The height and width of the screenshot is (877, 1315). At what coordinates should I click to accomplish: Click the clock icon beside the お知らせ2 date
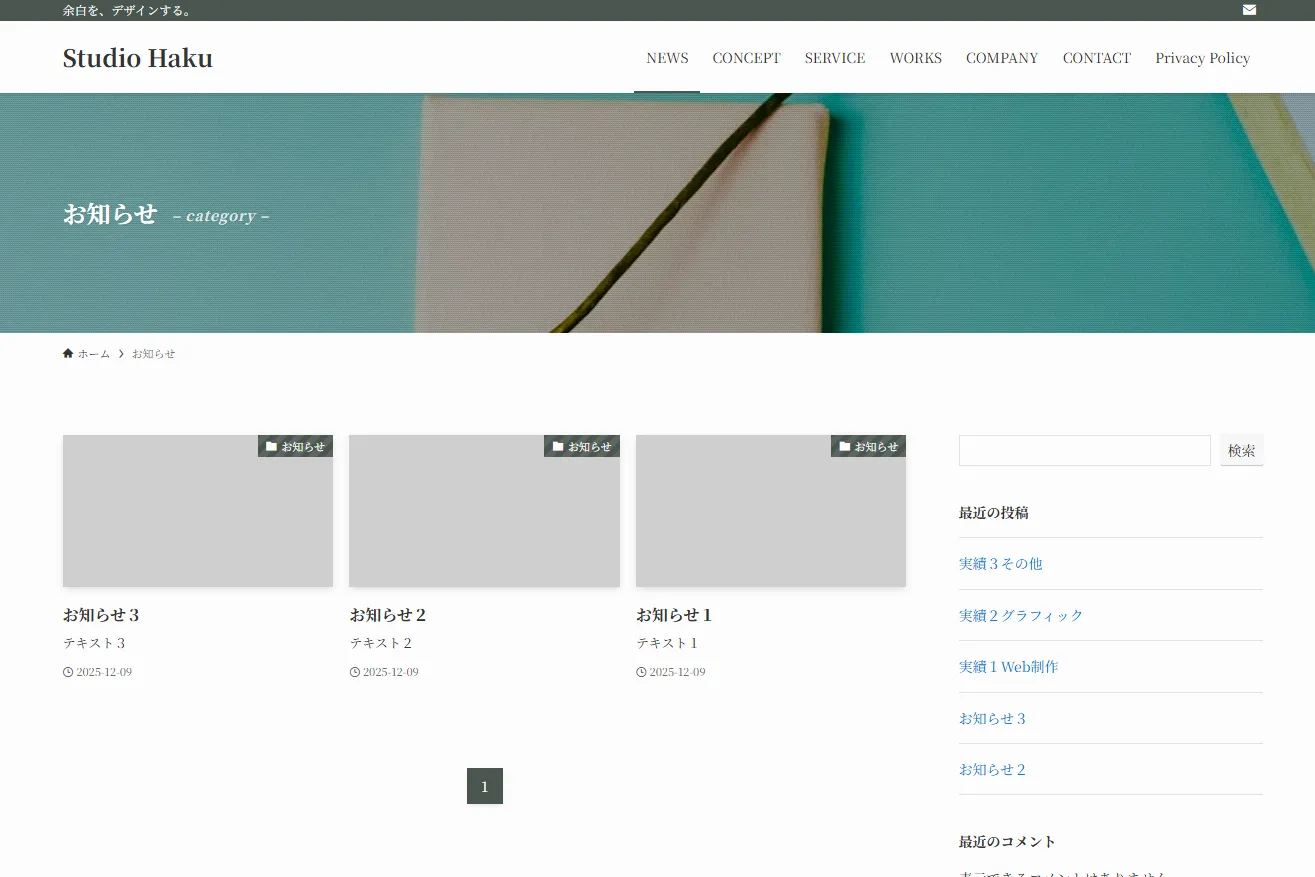coord(353,671)
